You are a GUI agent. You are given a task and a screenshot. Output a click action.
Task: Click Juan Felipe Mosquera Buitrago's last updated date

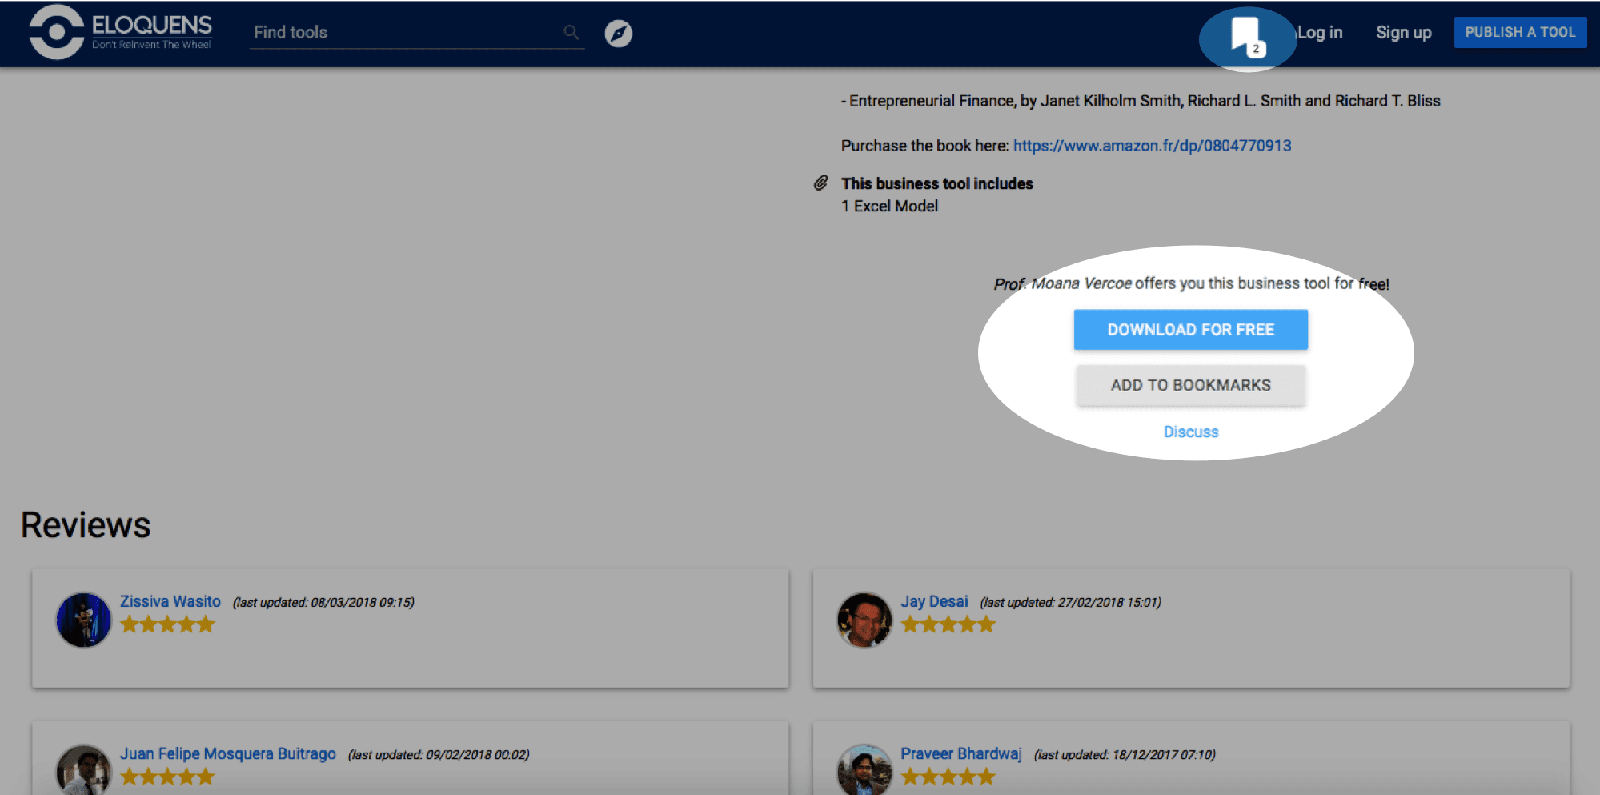[439, 754]
